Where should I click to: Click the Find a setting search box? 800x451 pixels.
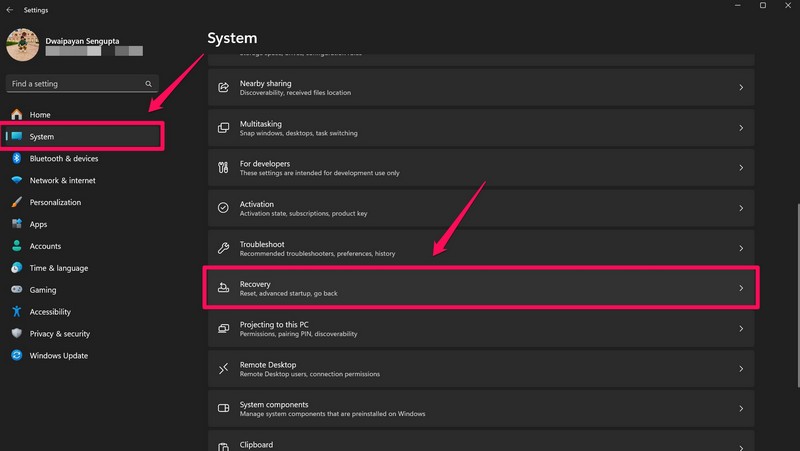pos(75,84)
